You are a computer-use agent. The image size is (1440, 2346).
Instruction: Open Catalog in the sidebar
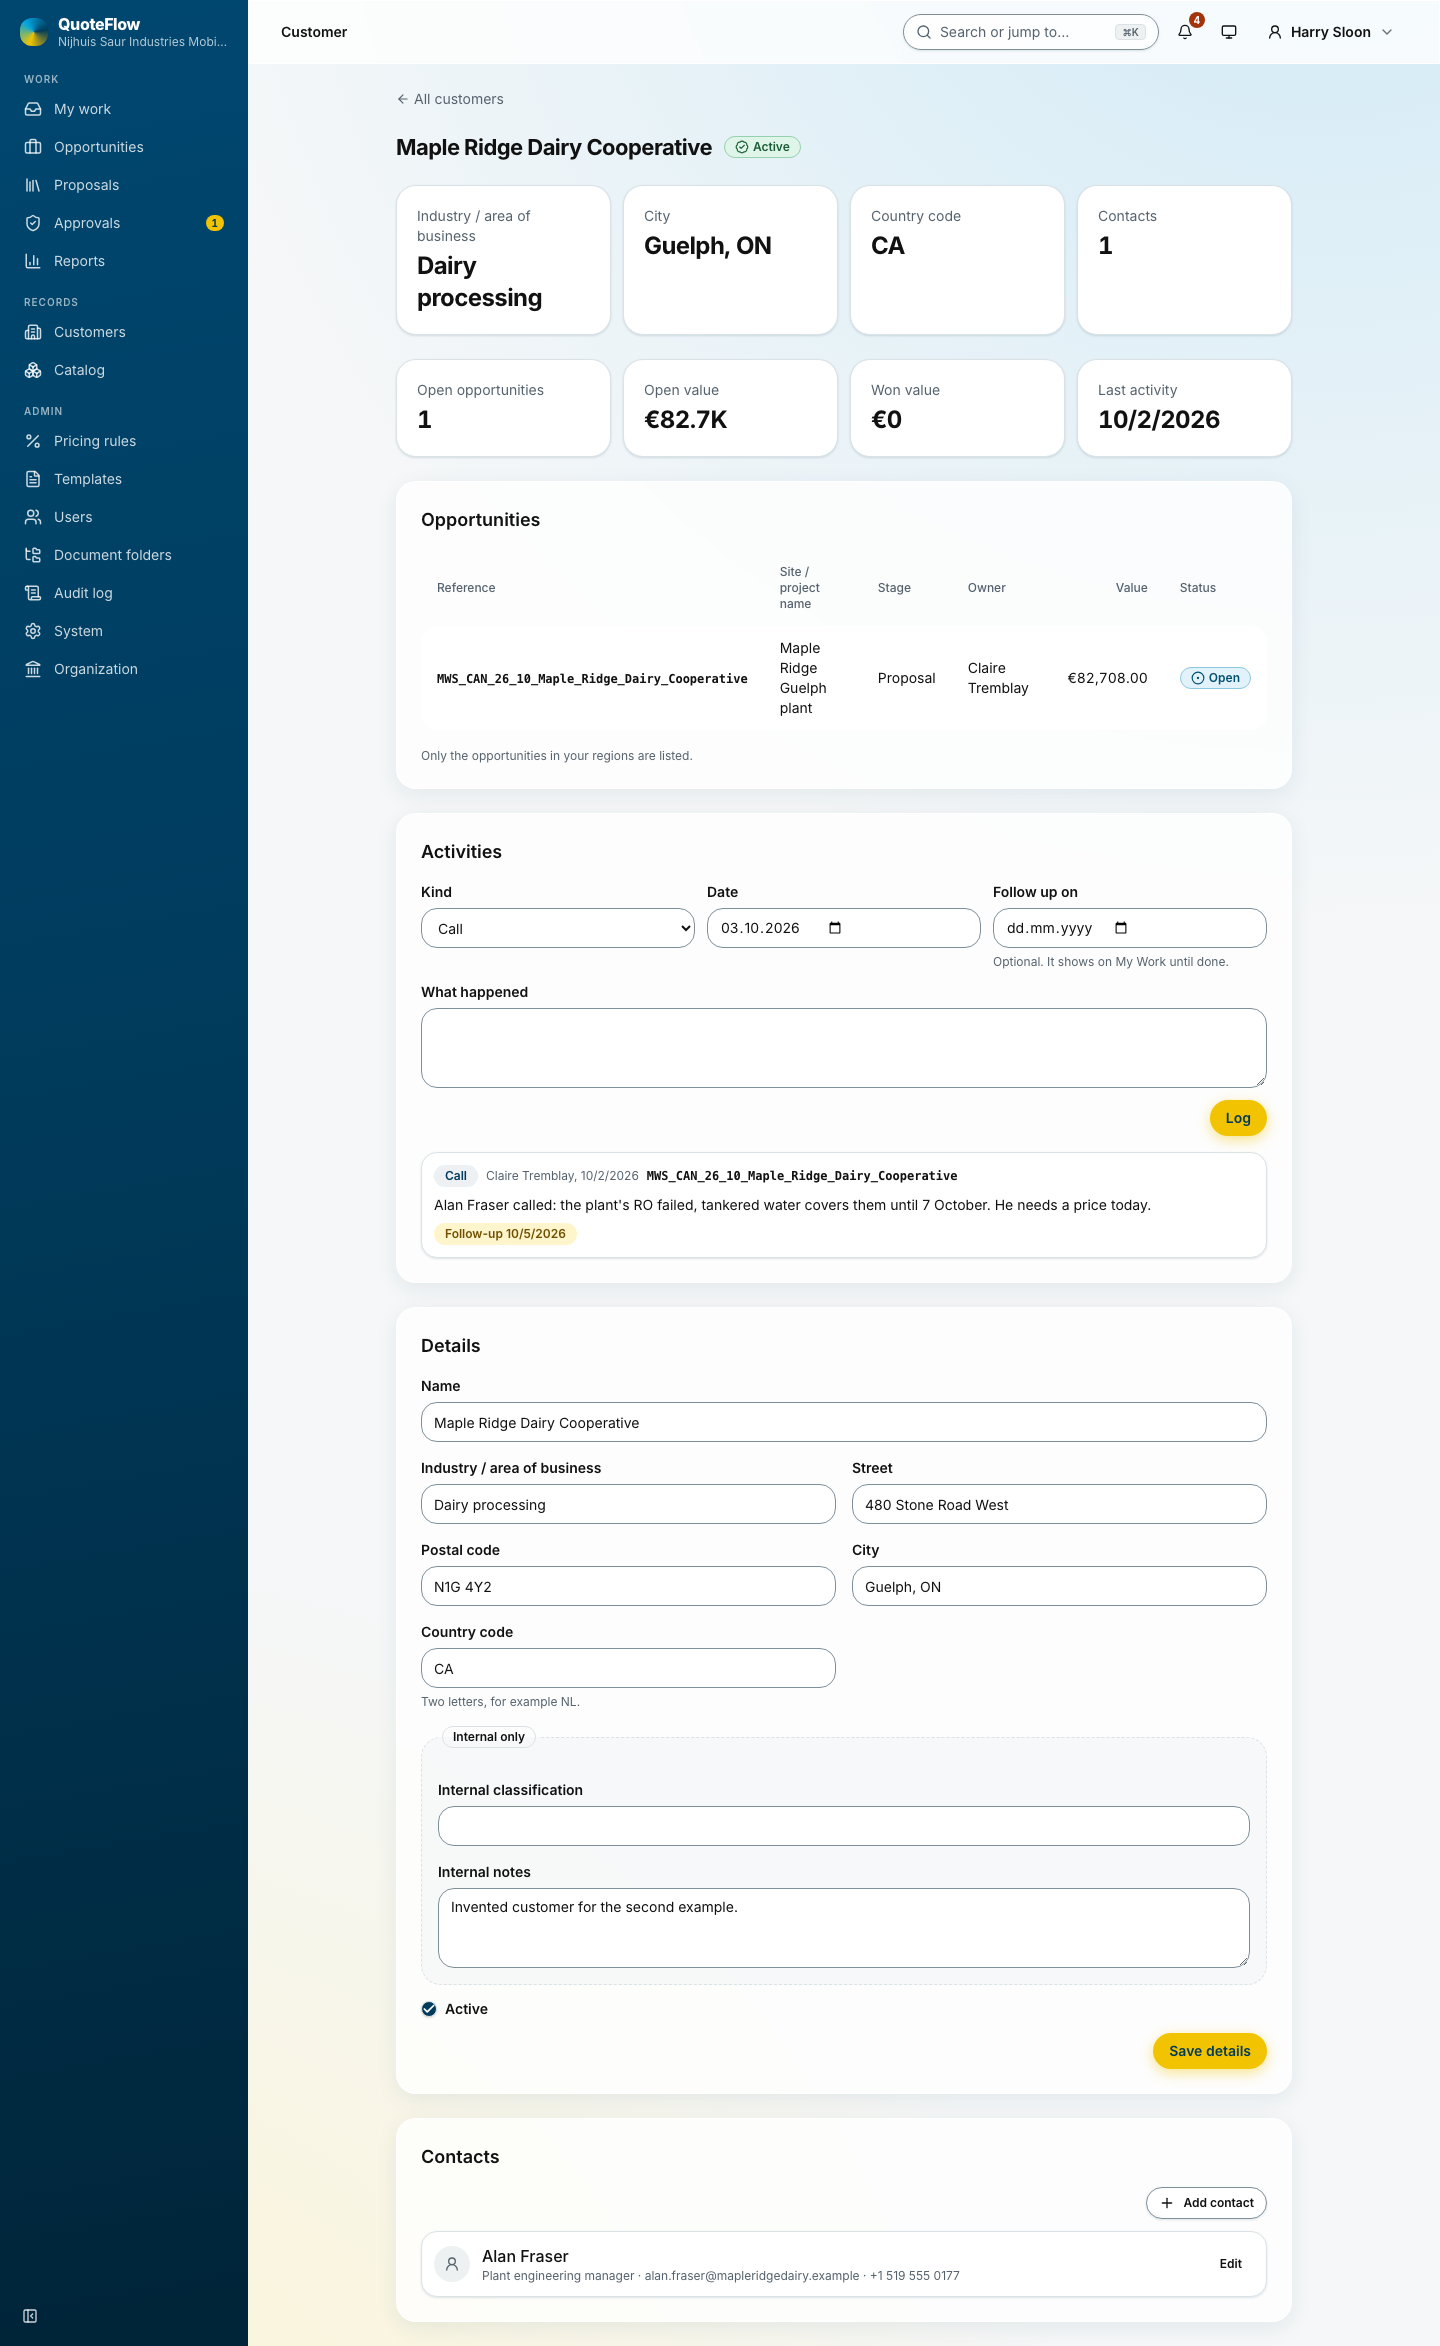pyautogui.click(x=124, y=370)
